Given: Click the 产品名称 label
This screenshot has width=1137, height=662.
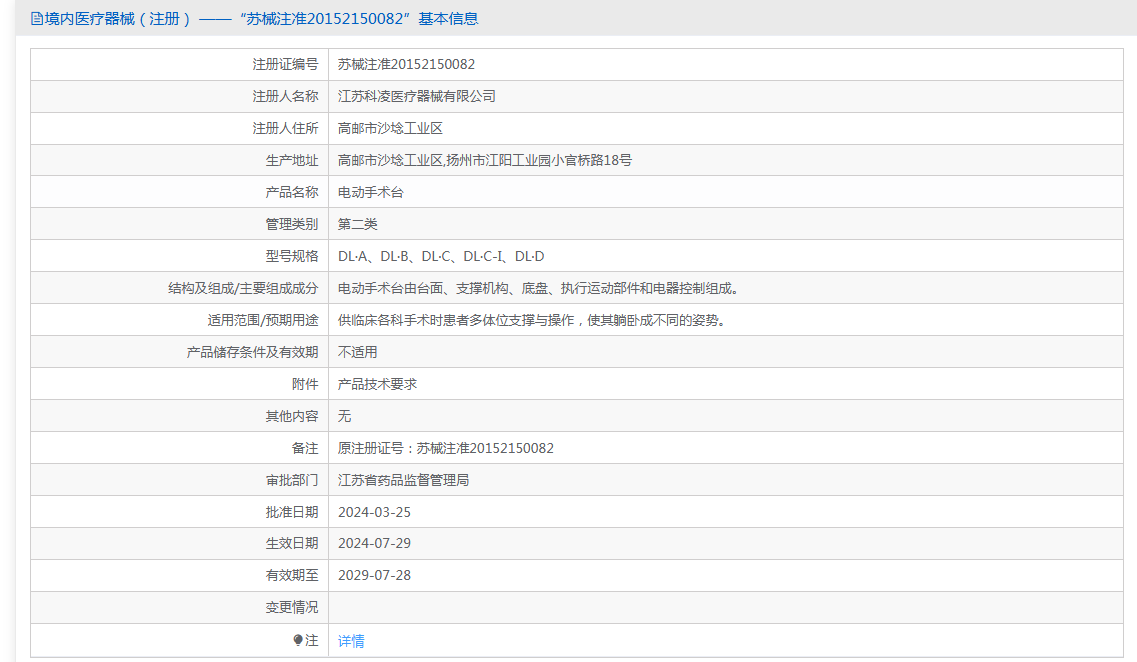Looking at the screenshot, I should pos(292,192).
